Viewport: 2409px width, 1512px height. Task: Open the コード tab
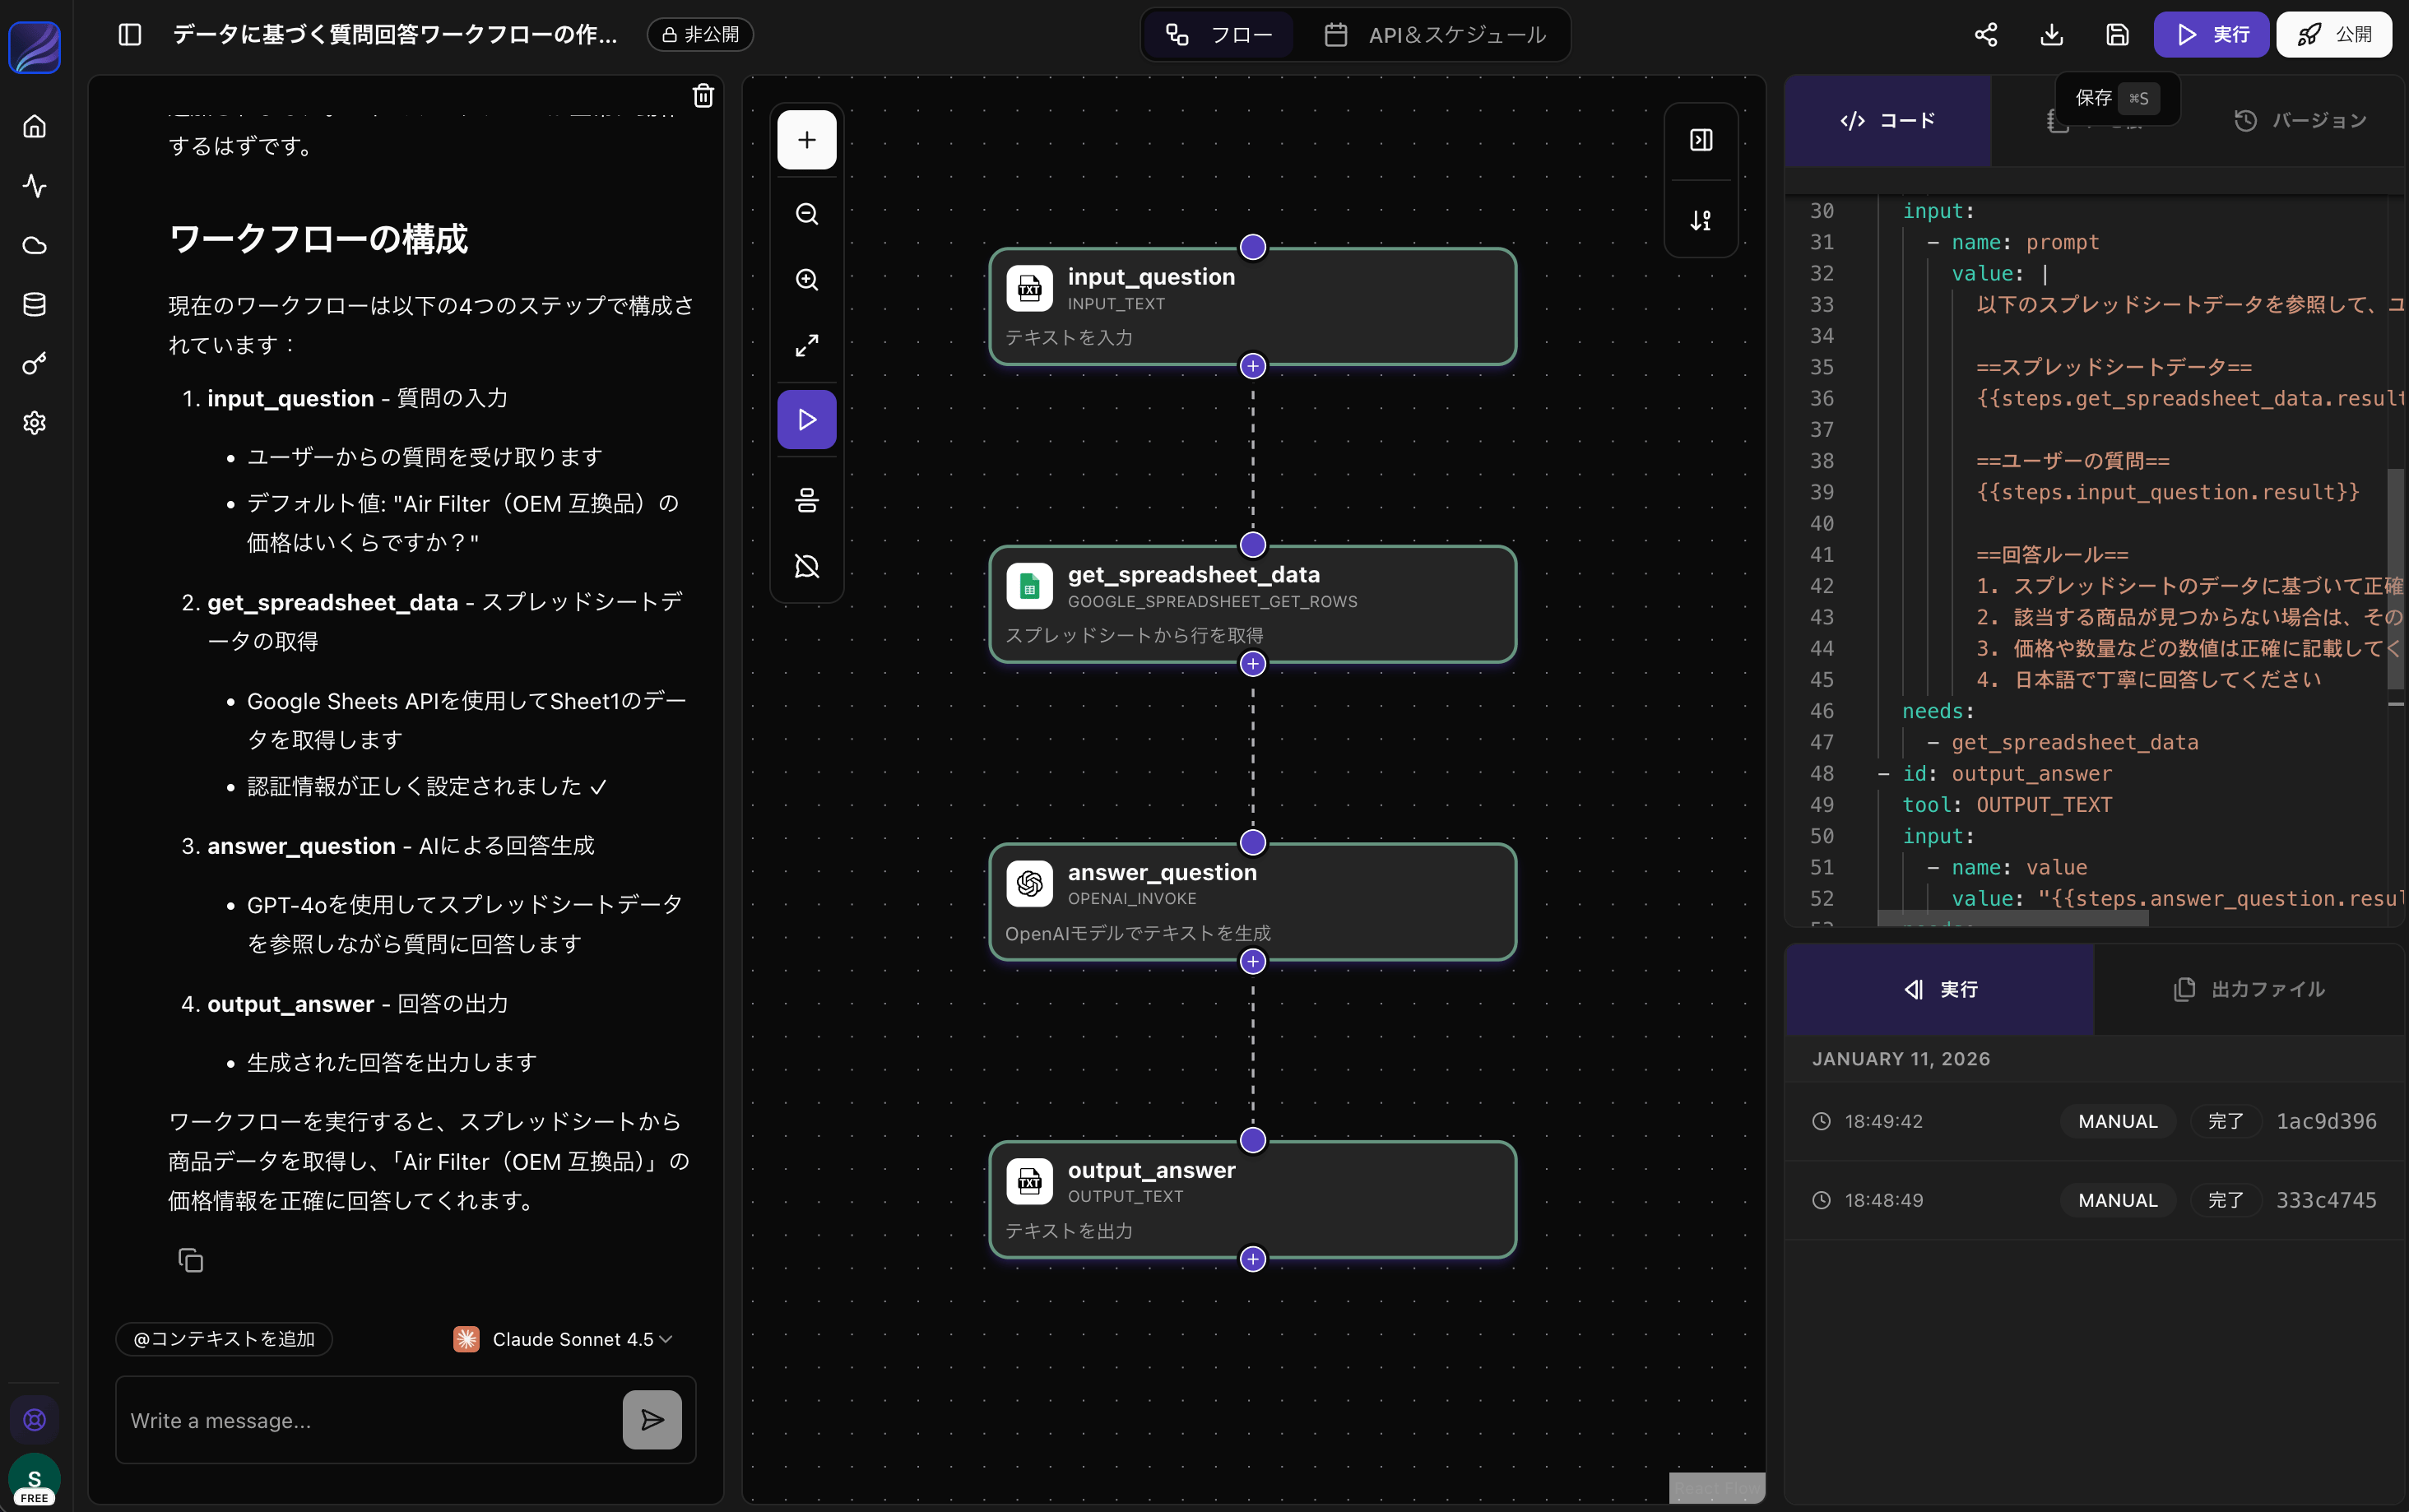1888,121
